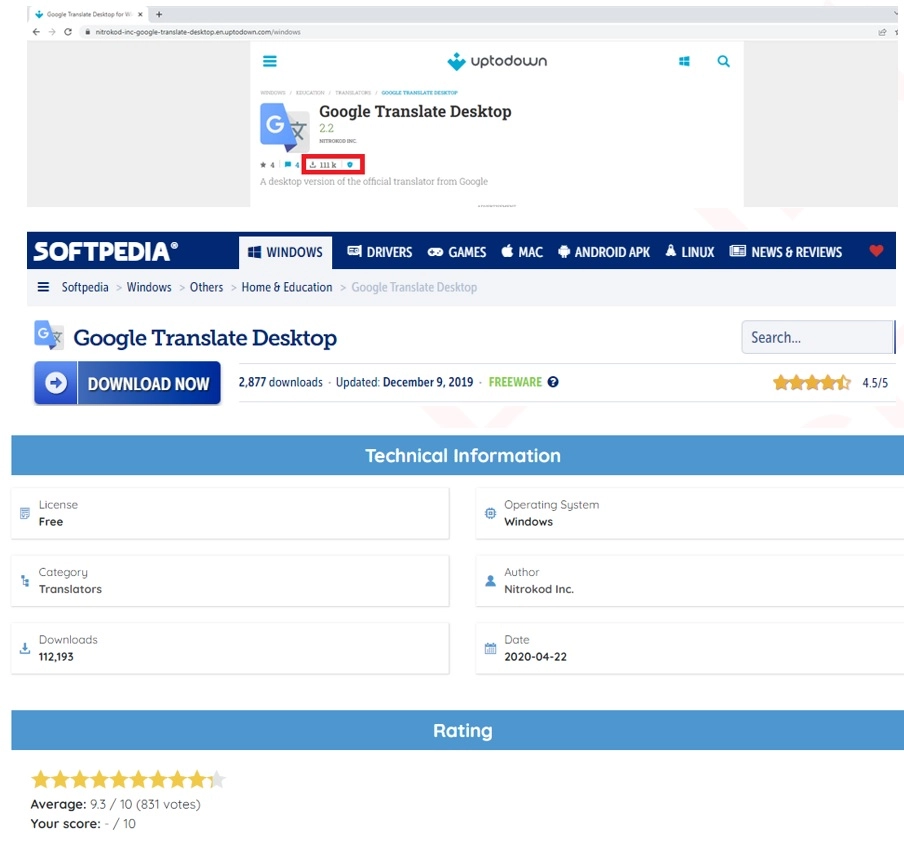
Task: Reload the browser page
Action: (x=68, y=32)
